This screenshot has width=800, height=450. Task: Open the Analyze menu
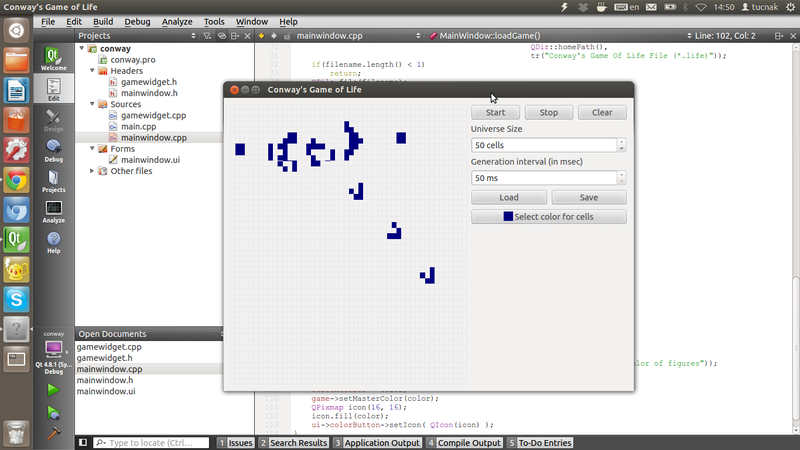177,21
